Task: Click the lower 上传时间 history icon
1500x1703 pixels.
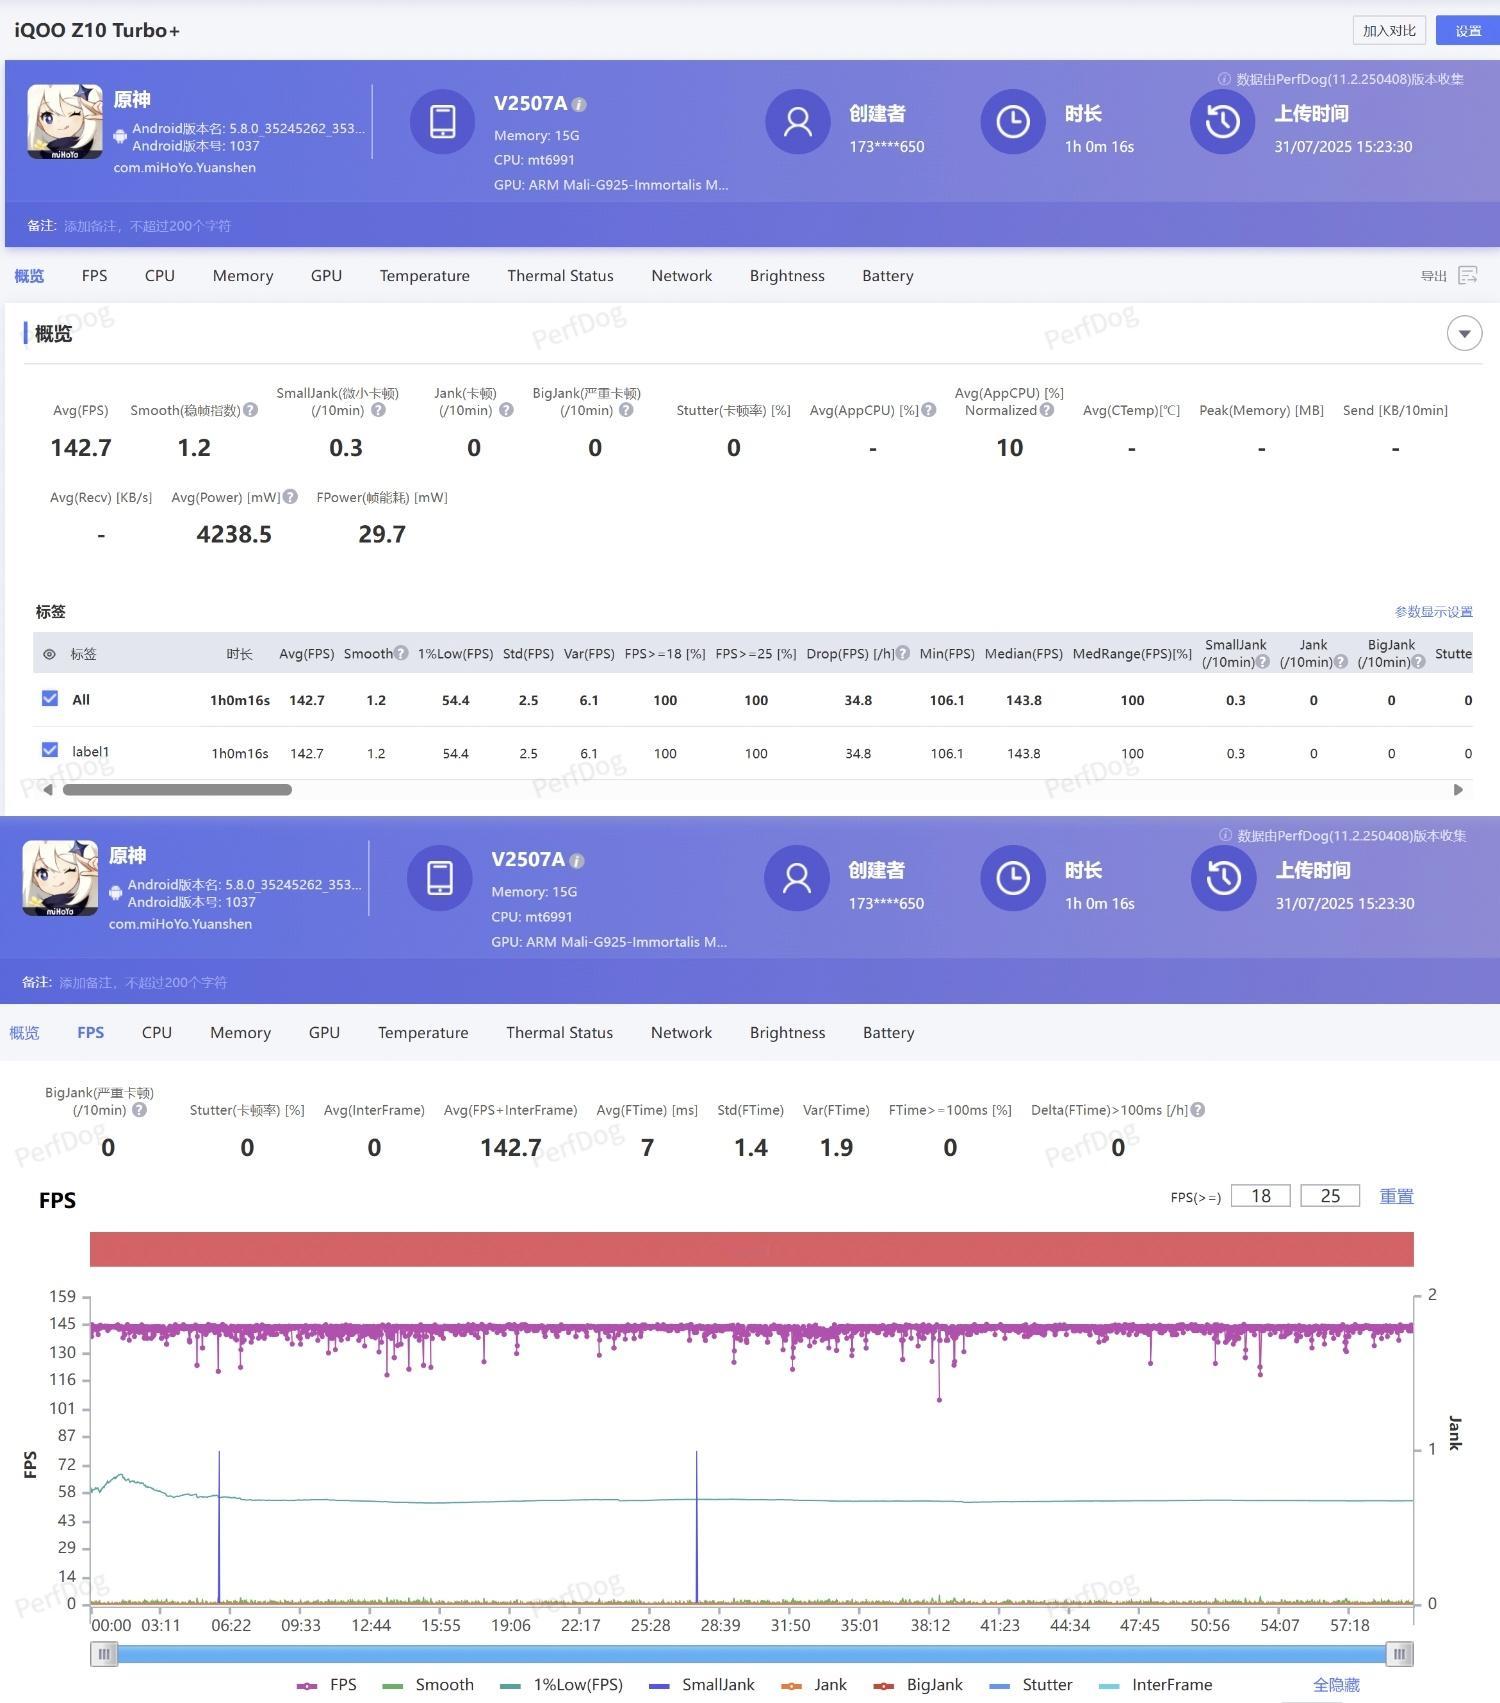Action: pyautogui.click(x=1223, y=878)
